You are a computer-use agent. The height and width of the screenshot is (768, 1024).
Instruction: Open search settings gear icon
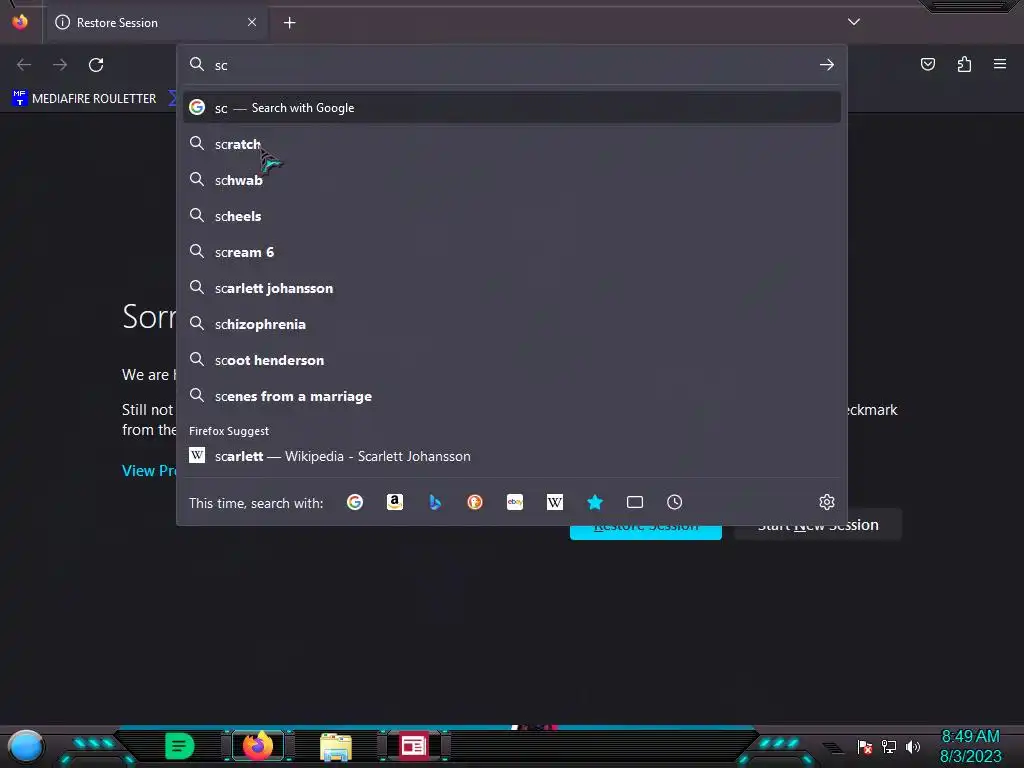(827, 502)
